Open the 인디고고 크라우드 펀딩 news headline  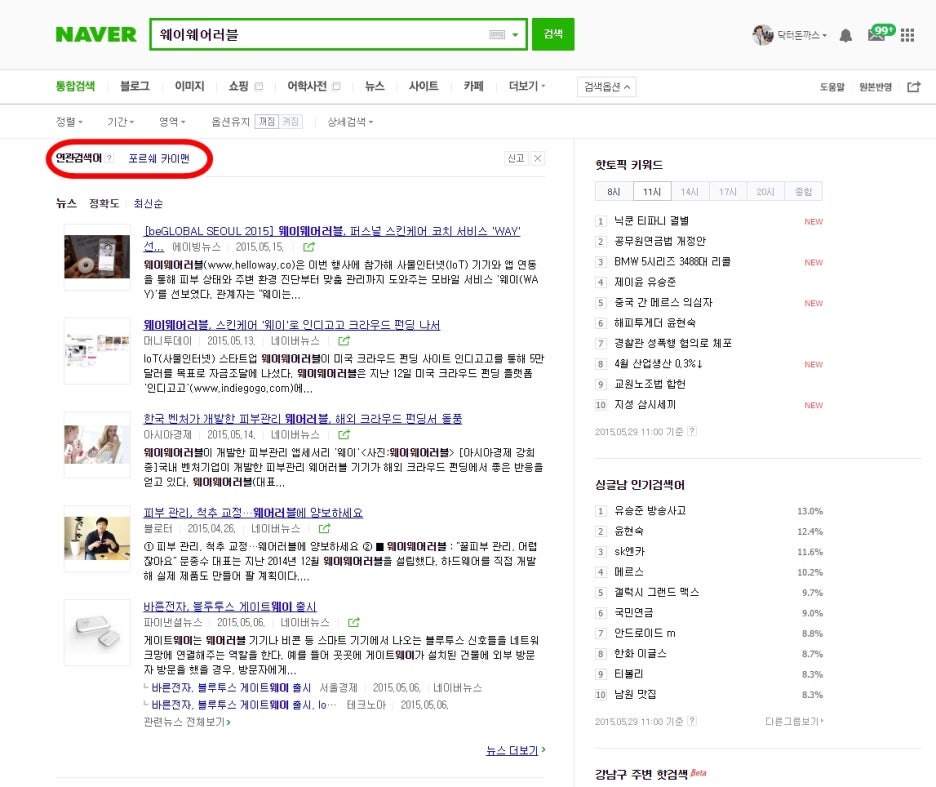click(x=291, y=325)
